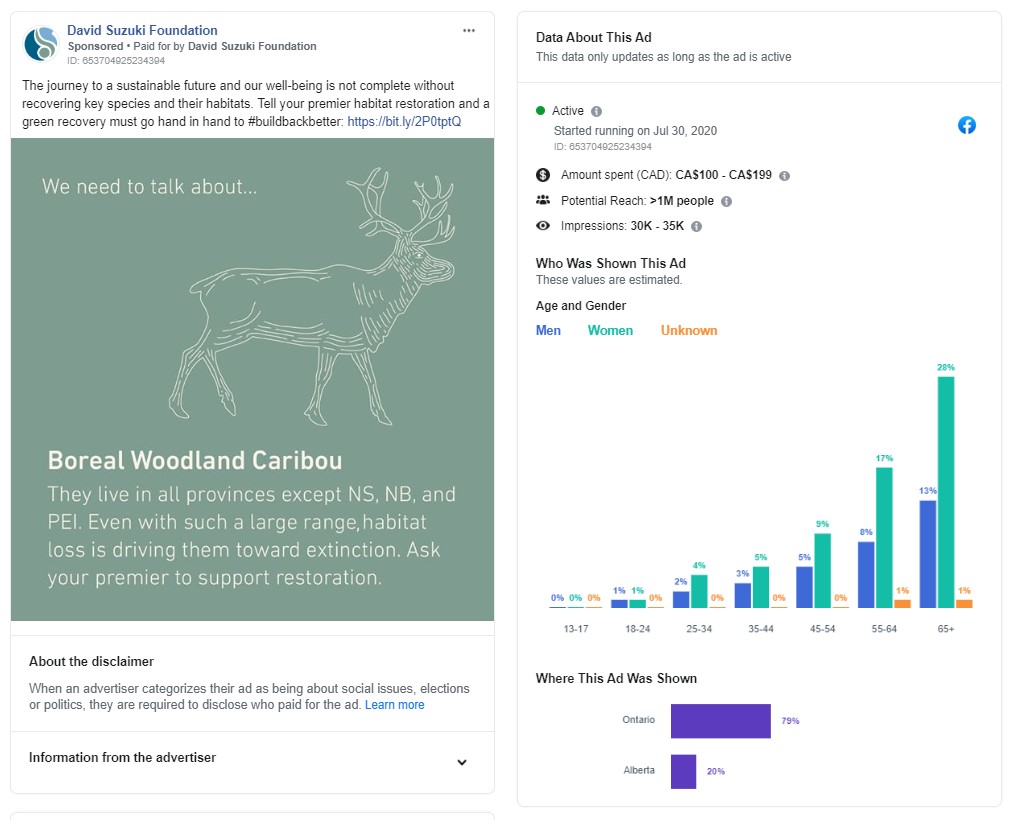
Task: Click the '18-24' age group label
Action: [638, 629]
